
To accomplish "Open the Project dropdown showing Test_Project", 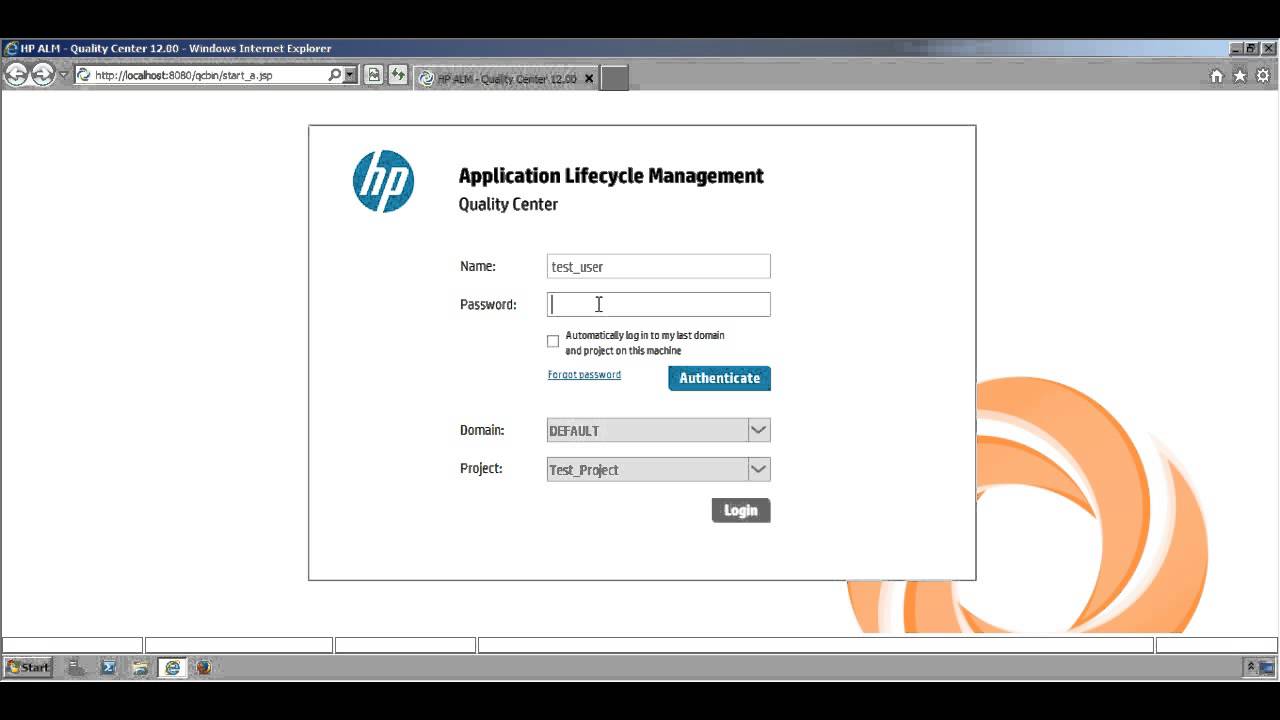I will click(659, 469).
